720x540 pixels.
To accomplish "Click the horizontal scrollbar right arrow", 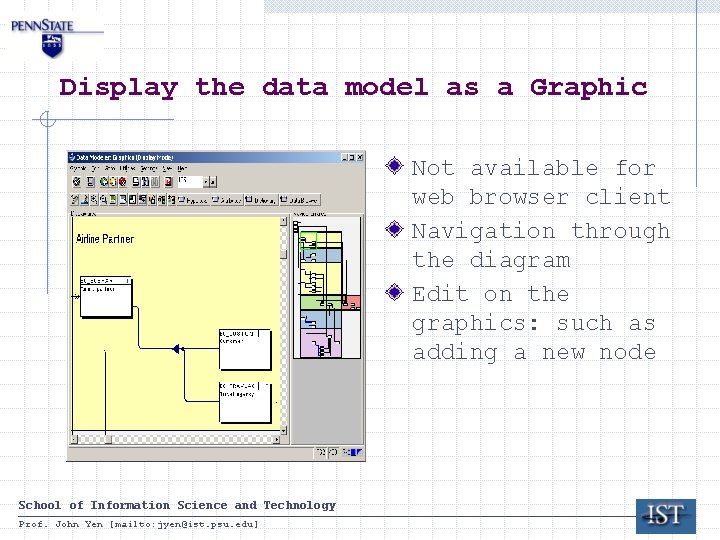I will [276, 439].
